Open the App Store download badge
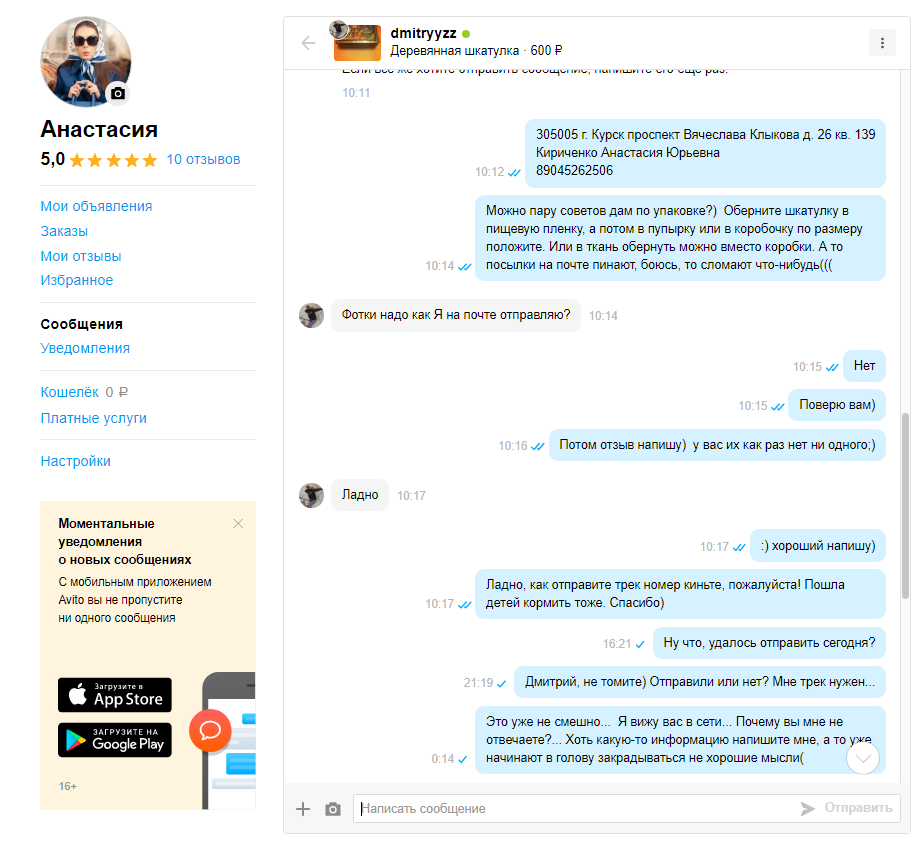Viewport: 915px width, 847px height. tap(115, 695)
